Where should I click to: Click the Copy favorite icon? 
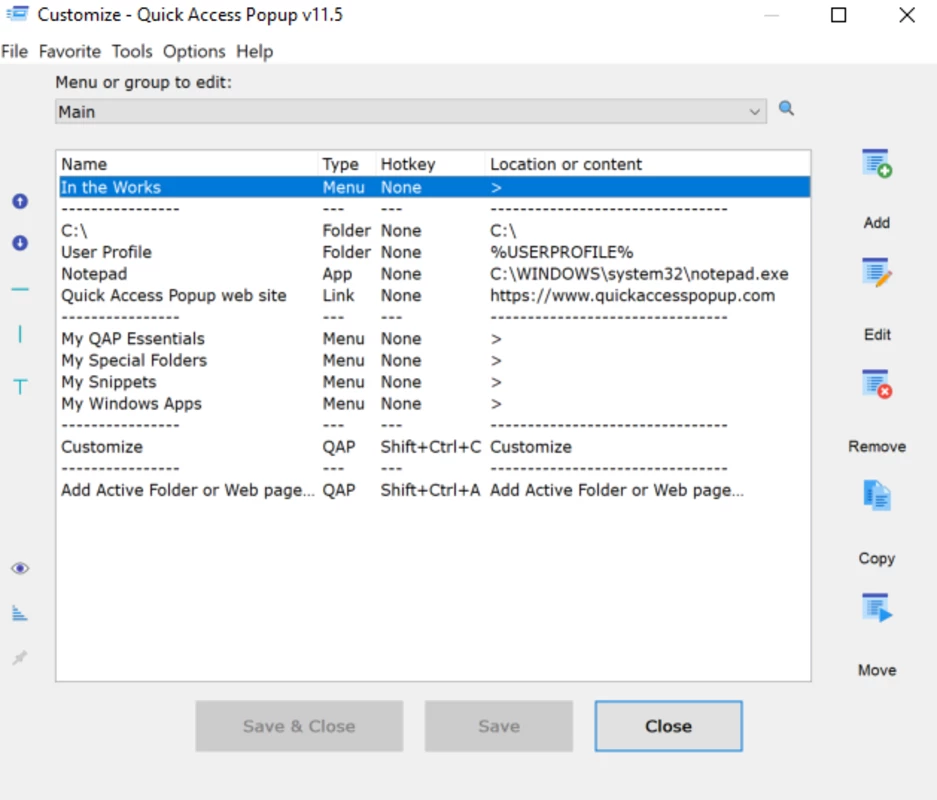pyautogui.click(x=877, y=496)
